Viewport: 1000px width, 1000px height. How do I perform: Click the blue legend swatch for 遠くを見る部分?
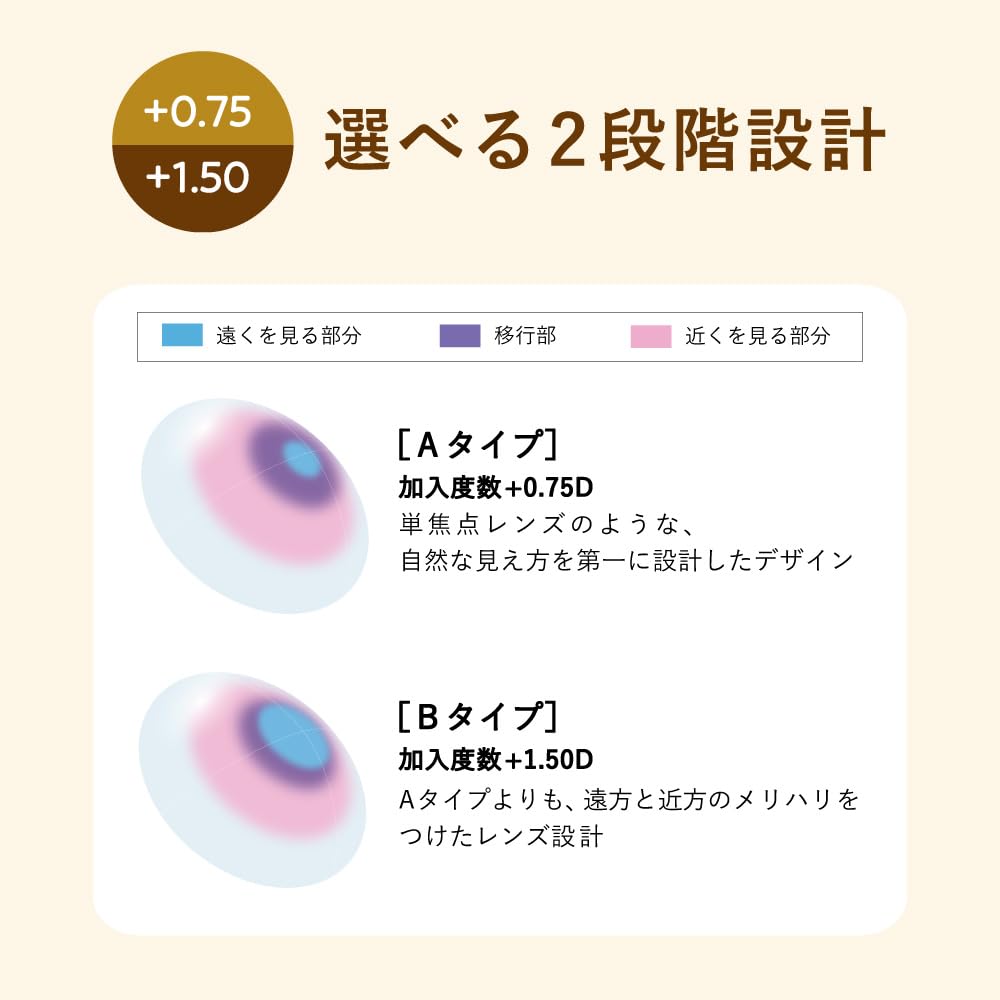(x=182, y=335)
